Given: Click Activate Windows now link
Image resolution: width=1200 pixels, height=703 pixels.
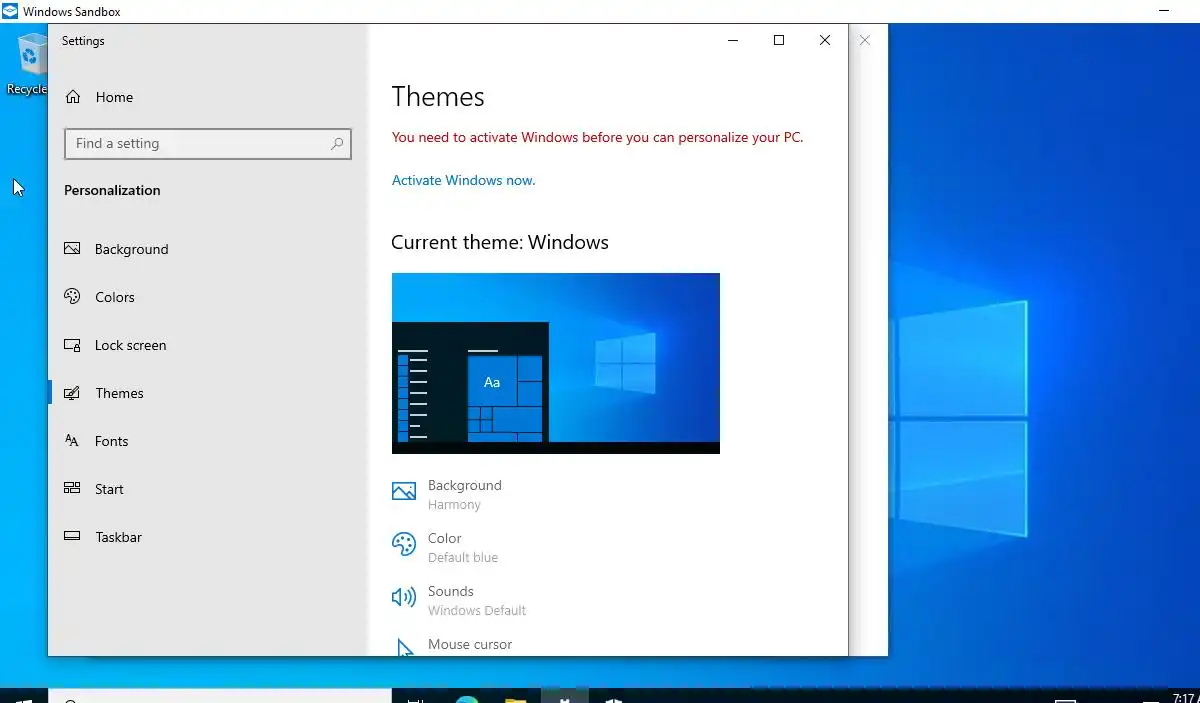Looking at the screenshot, I should tap(463, 180).
